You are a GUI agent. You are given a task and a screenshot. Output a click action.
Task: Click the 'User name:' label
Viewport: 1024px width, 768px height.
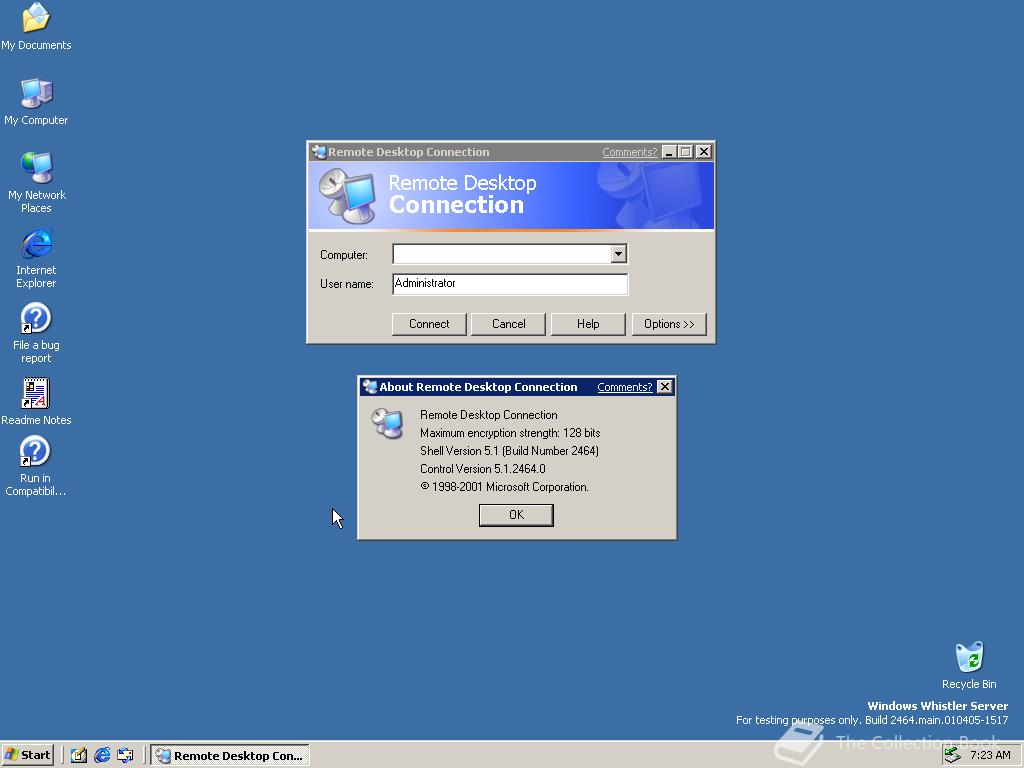347,284
